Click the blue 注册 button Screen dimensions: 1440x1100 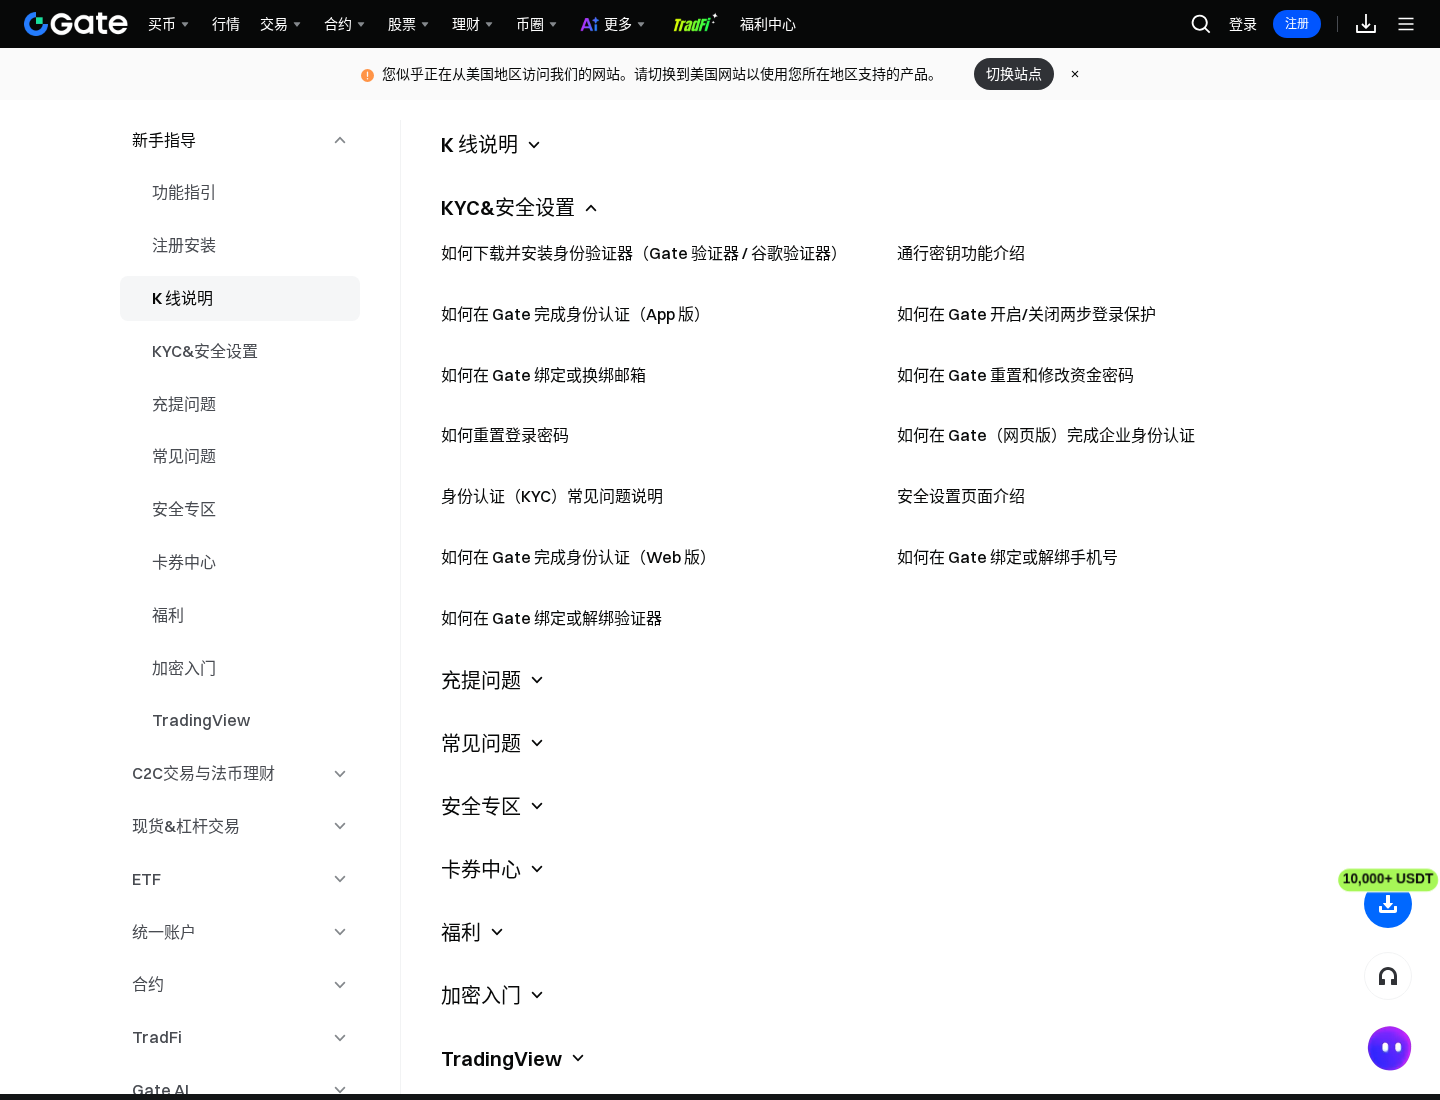[x=1297, y=24]
